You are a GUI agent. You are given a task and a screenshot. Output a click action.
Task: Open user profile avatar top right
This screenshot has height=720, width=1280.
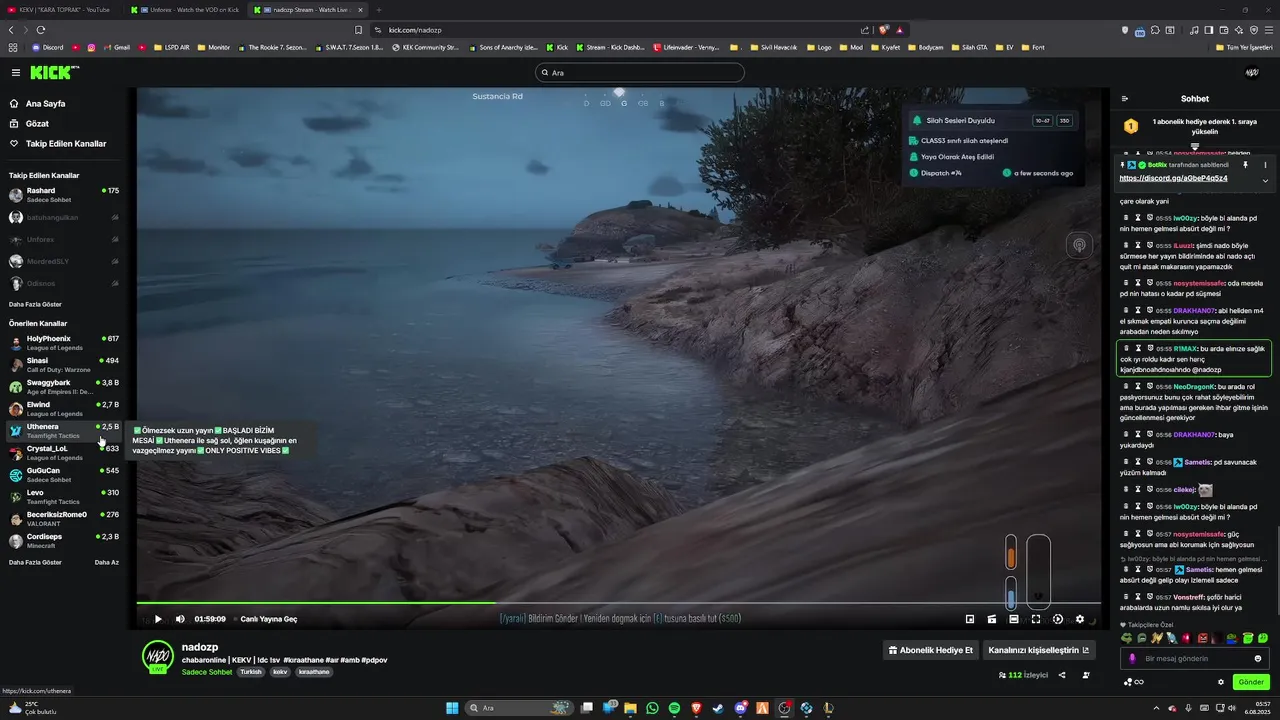(x=1252, y=72)
